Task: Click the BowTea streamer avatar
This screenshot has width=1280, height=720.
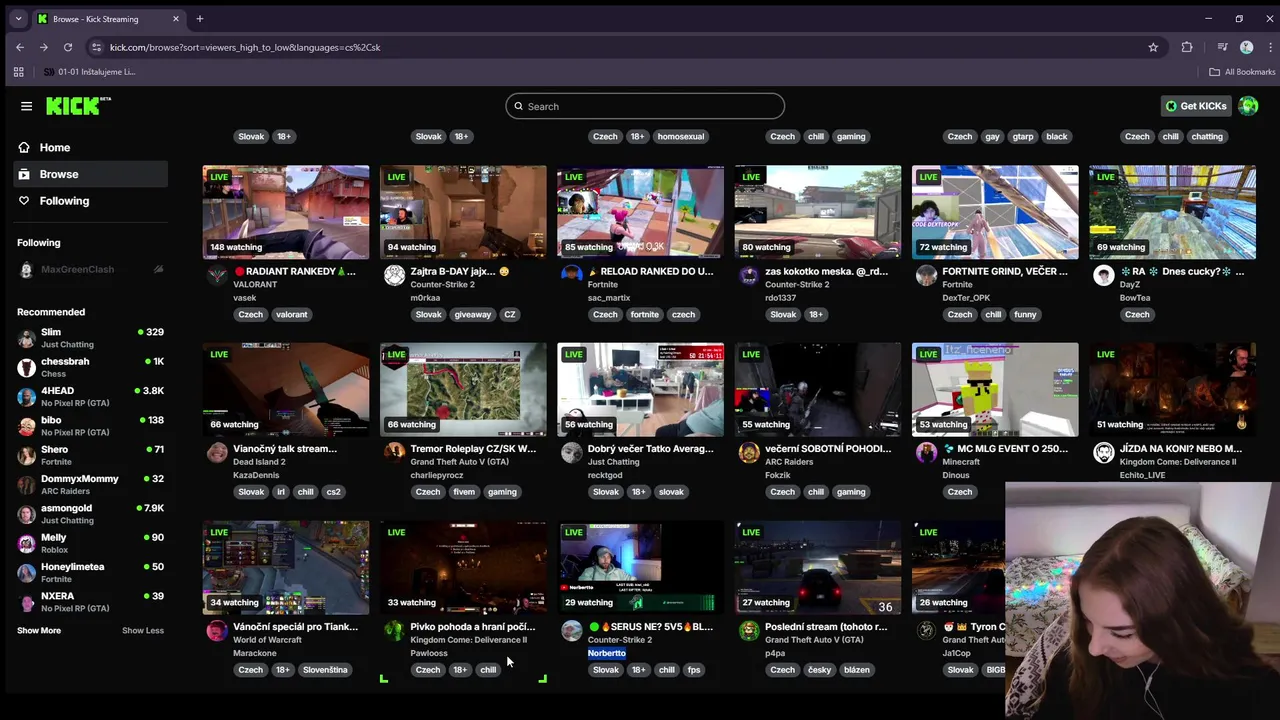Action: tap(1103, 276)
